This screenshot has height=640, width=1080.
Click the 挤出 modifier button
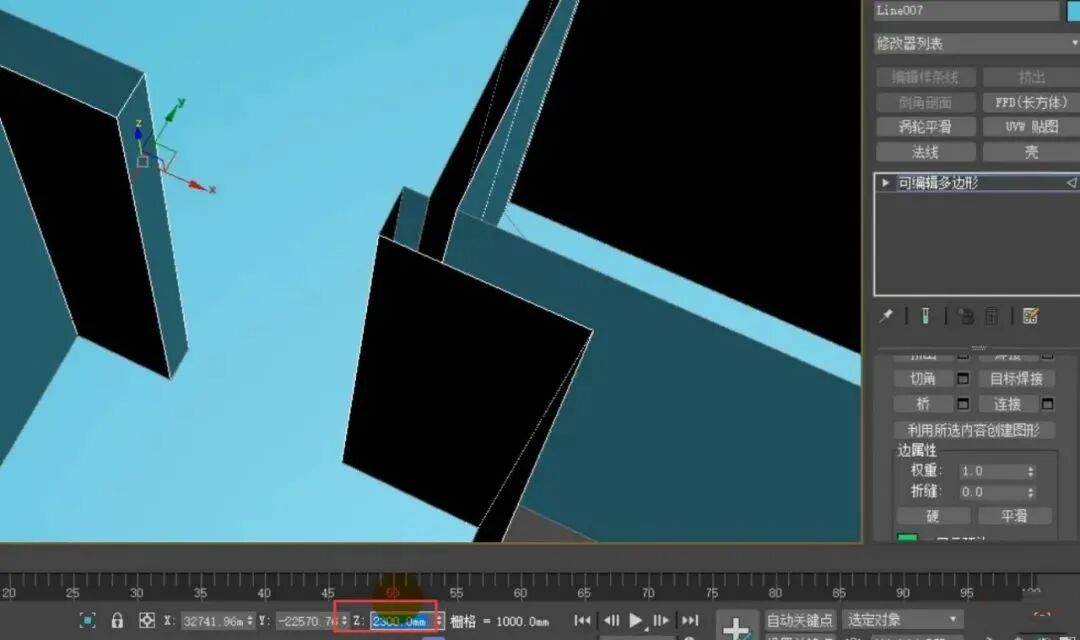click(1032, 77)
